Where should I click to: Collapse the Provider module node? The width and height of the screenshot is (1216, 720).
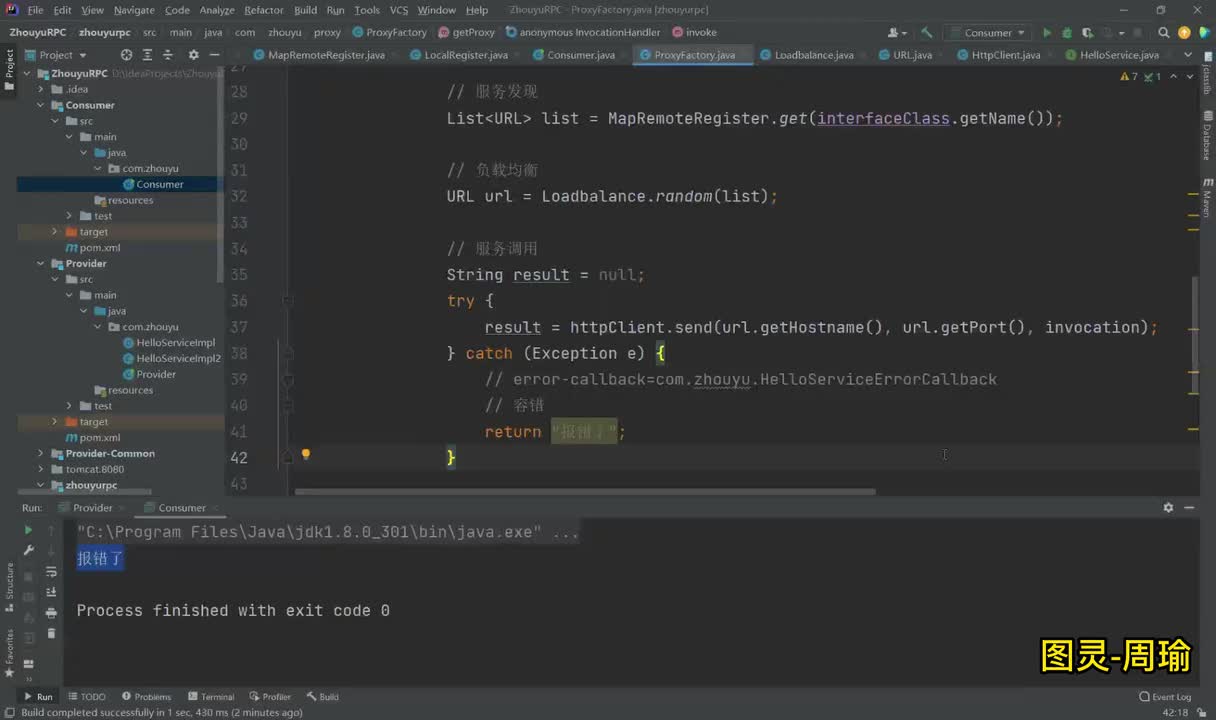tap(42, 264)
